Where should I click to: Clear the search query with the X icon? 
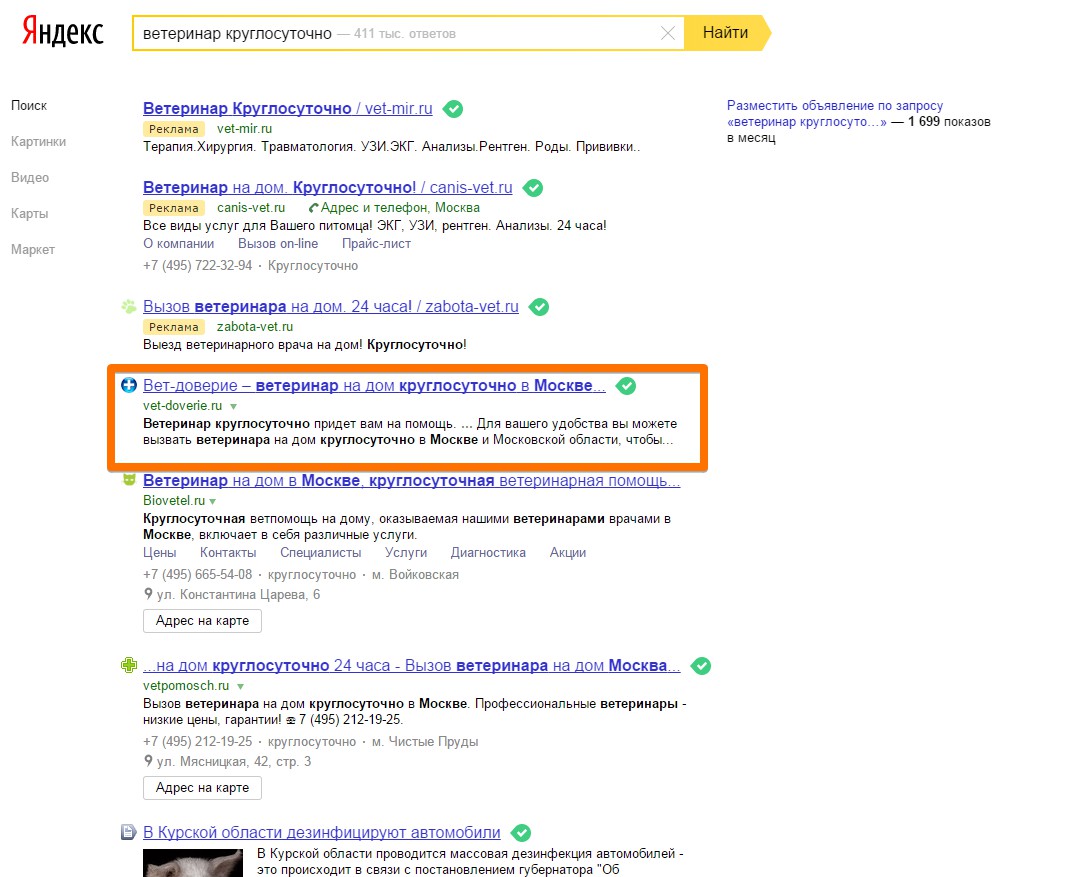(x=668, y=33)
